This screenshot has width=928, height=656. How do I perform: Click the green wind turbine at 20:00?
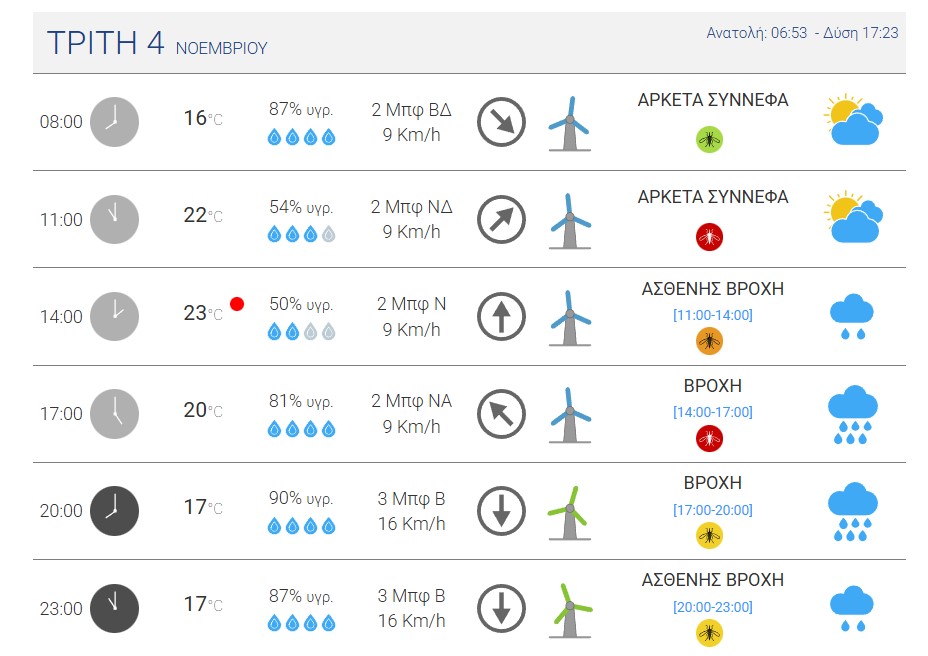[x=570, y=513]
